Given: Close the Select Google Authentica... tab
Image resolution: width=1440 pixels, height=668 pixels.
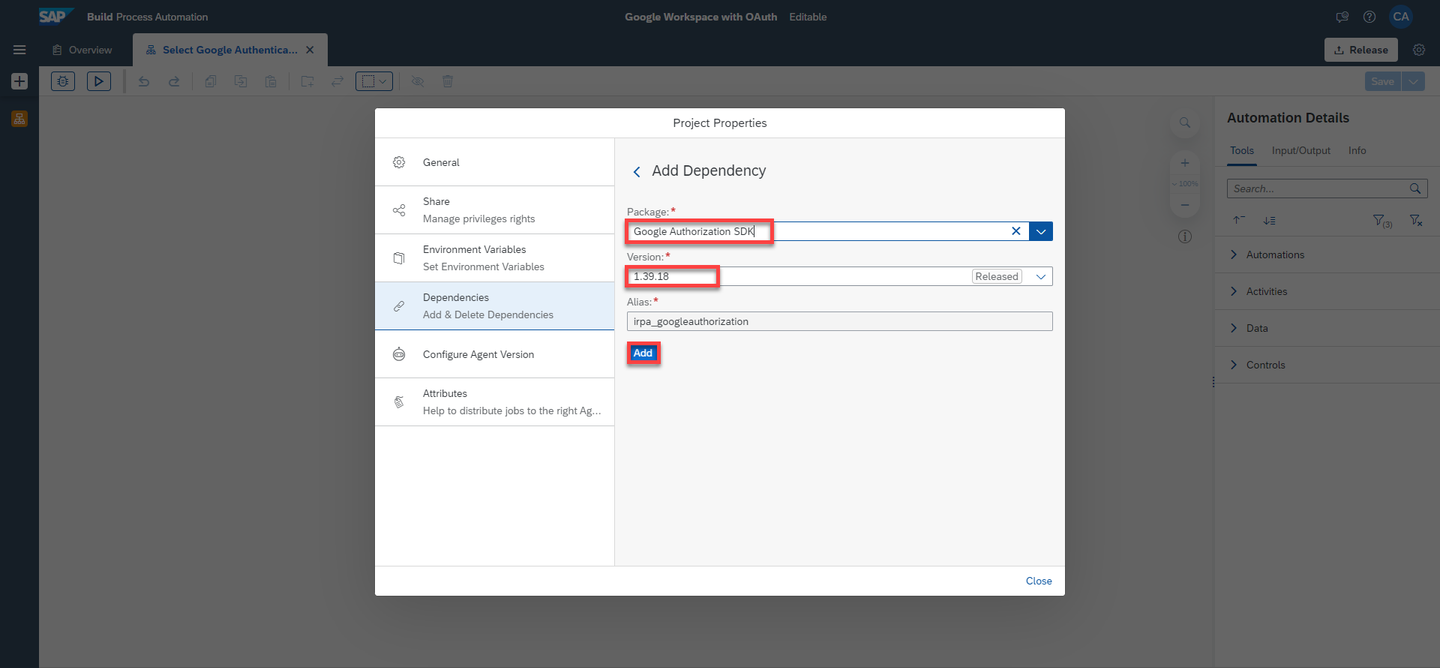Looking at the screenshot, I should (x=310, y=50).
